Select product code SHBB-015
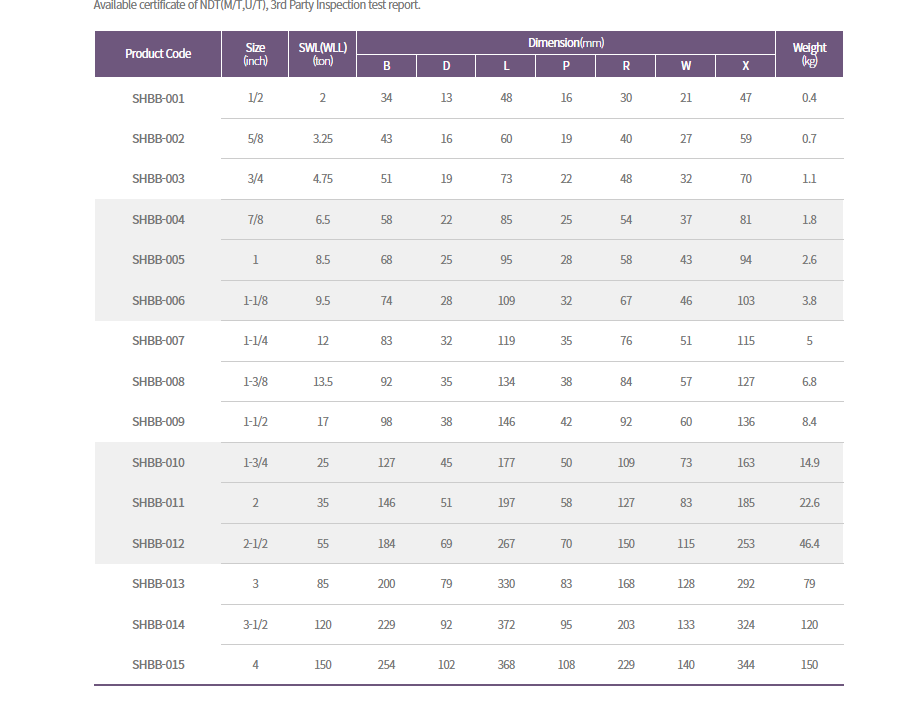Screen dimensions: 919x718 [158, 665]
